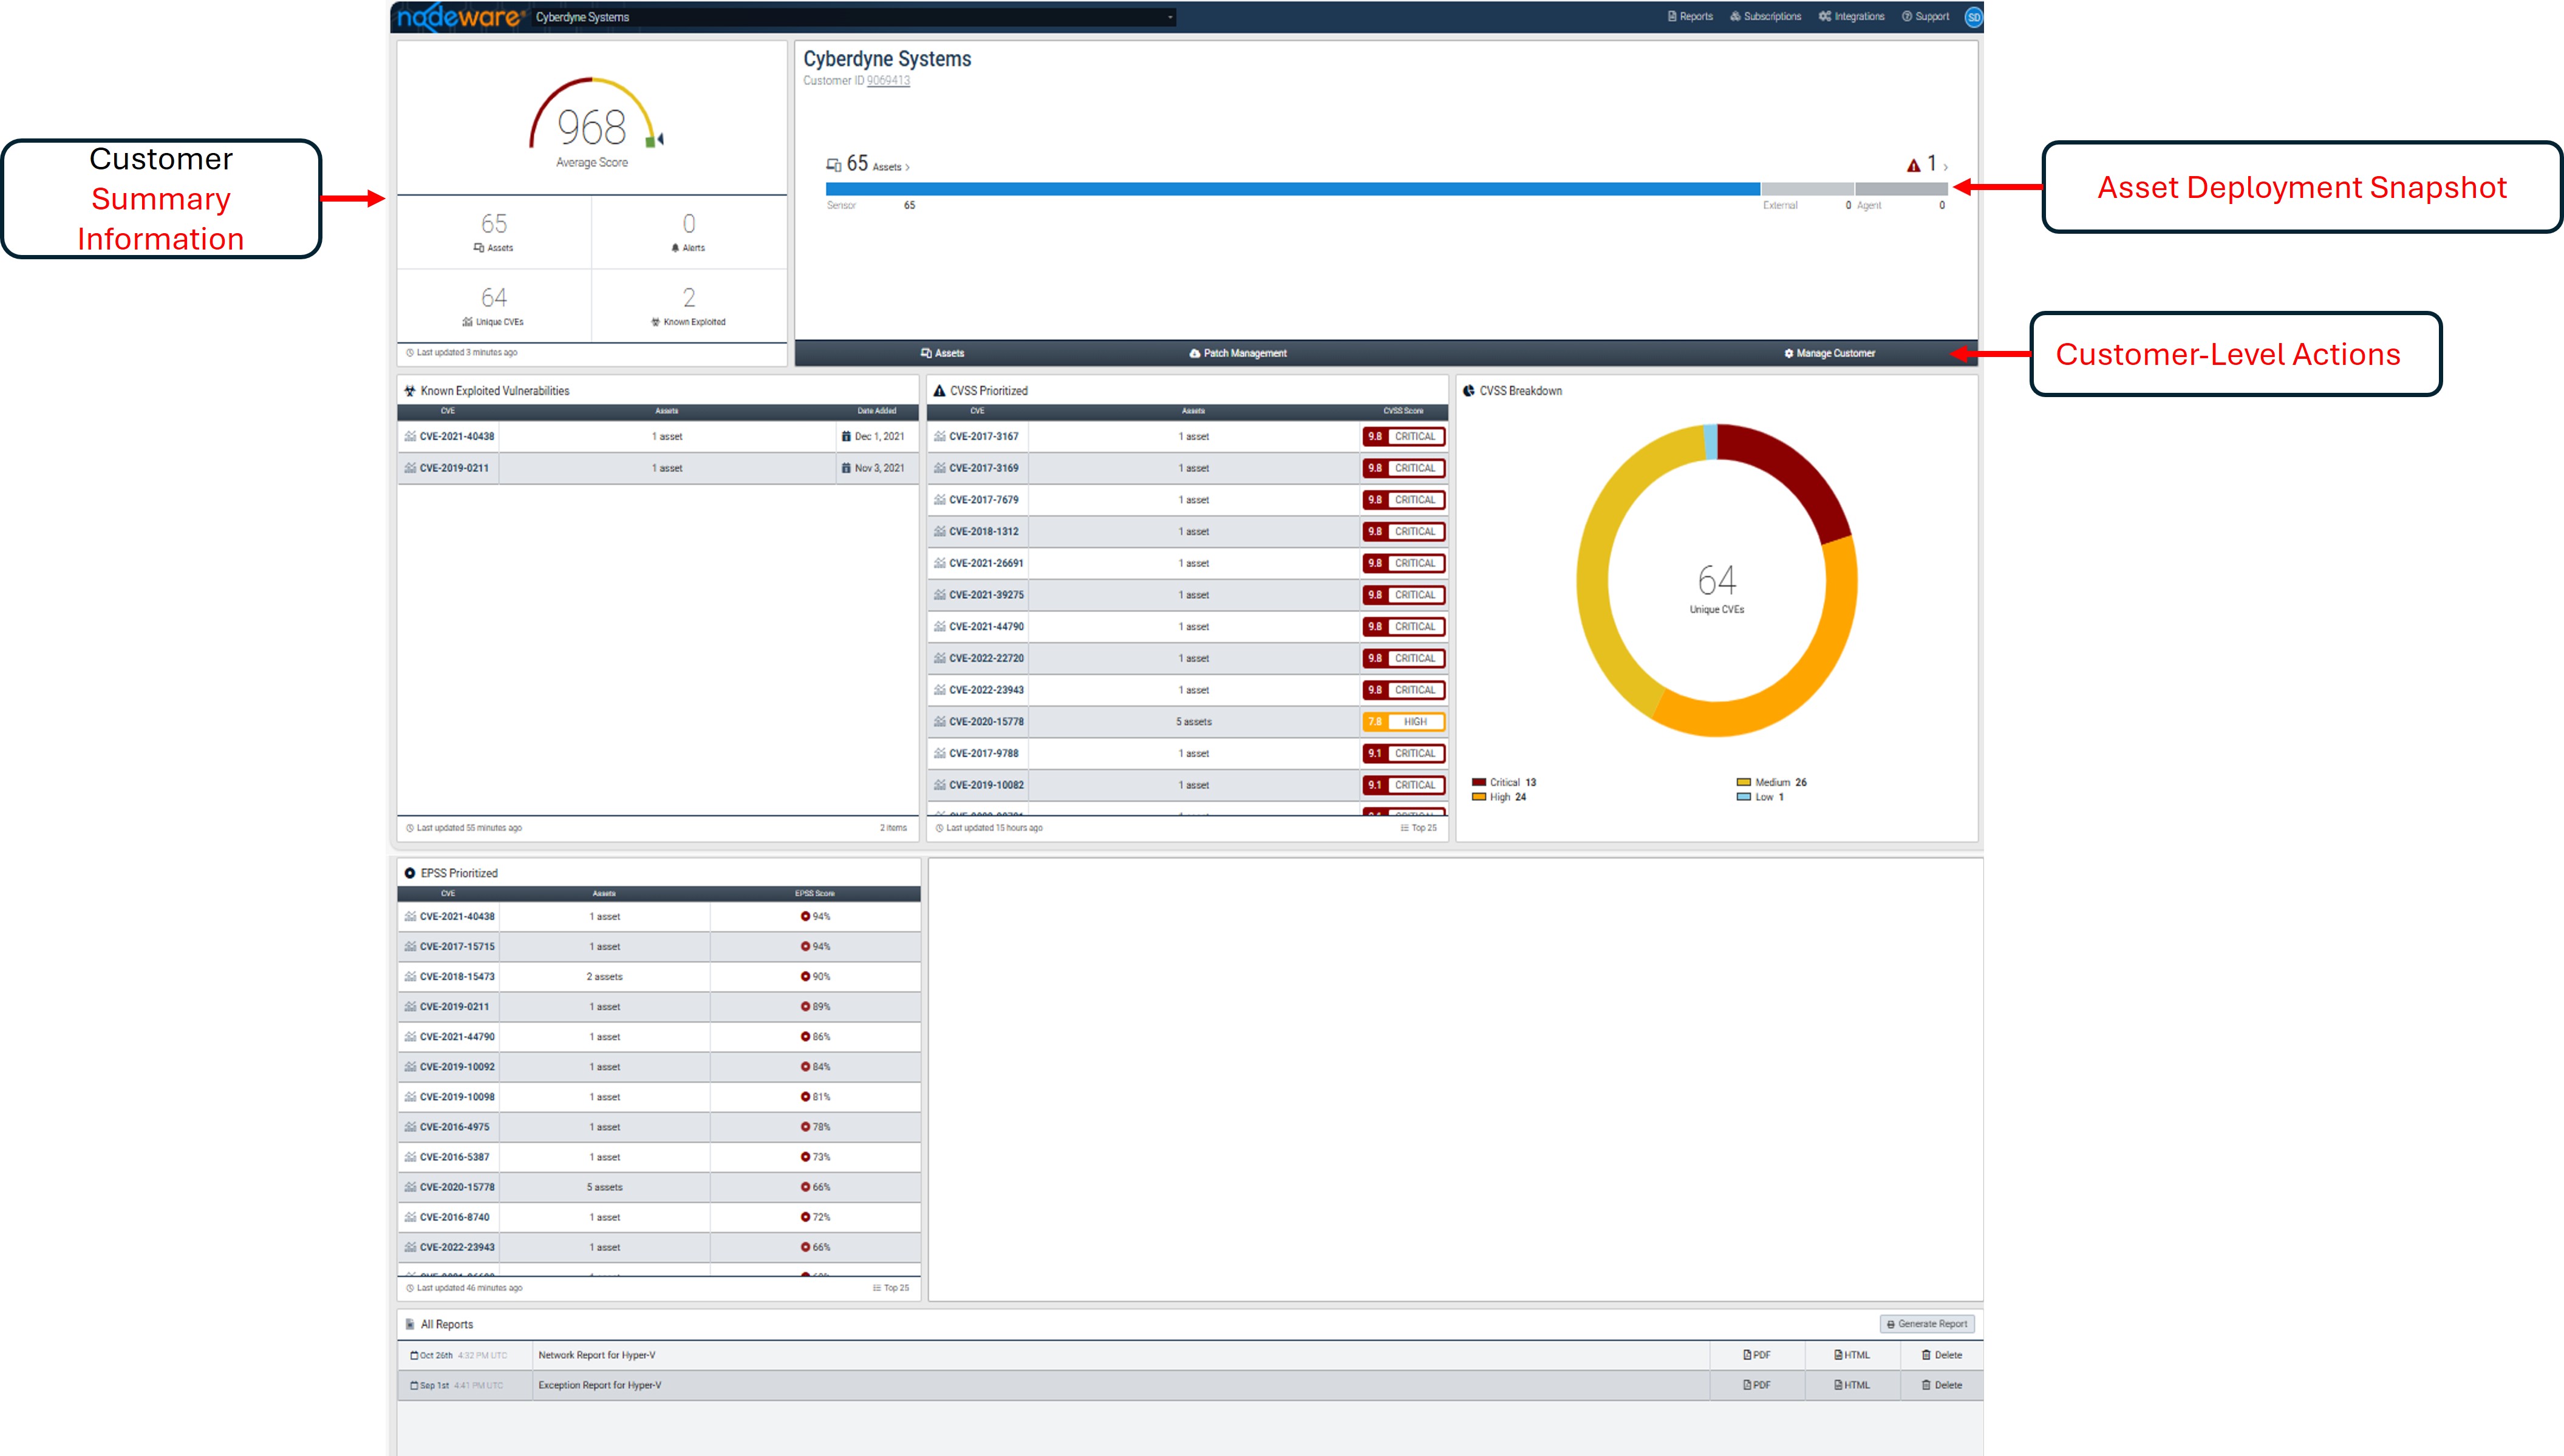2564x1456 pixels.
Task: Click the Generate Report button
Action: point(1926,1324)
